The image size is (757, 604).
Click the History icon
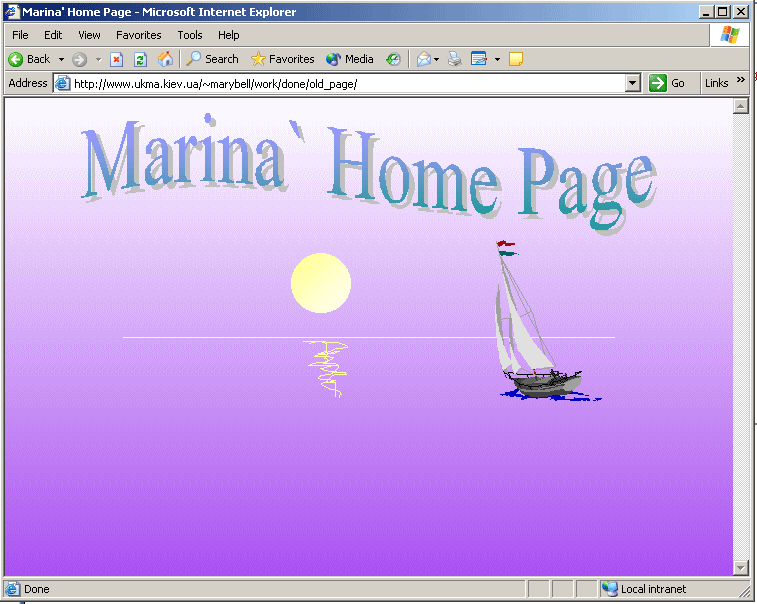(393, 59)
